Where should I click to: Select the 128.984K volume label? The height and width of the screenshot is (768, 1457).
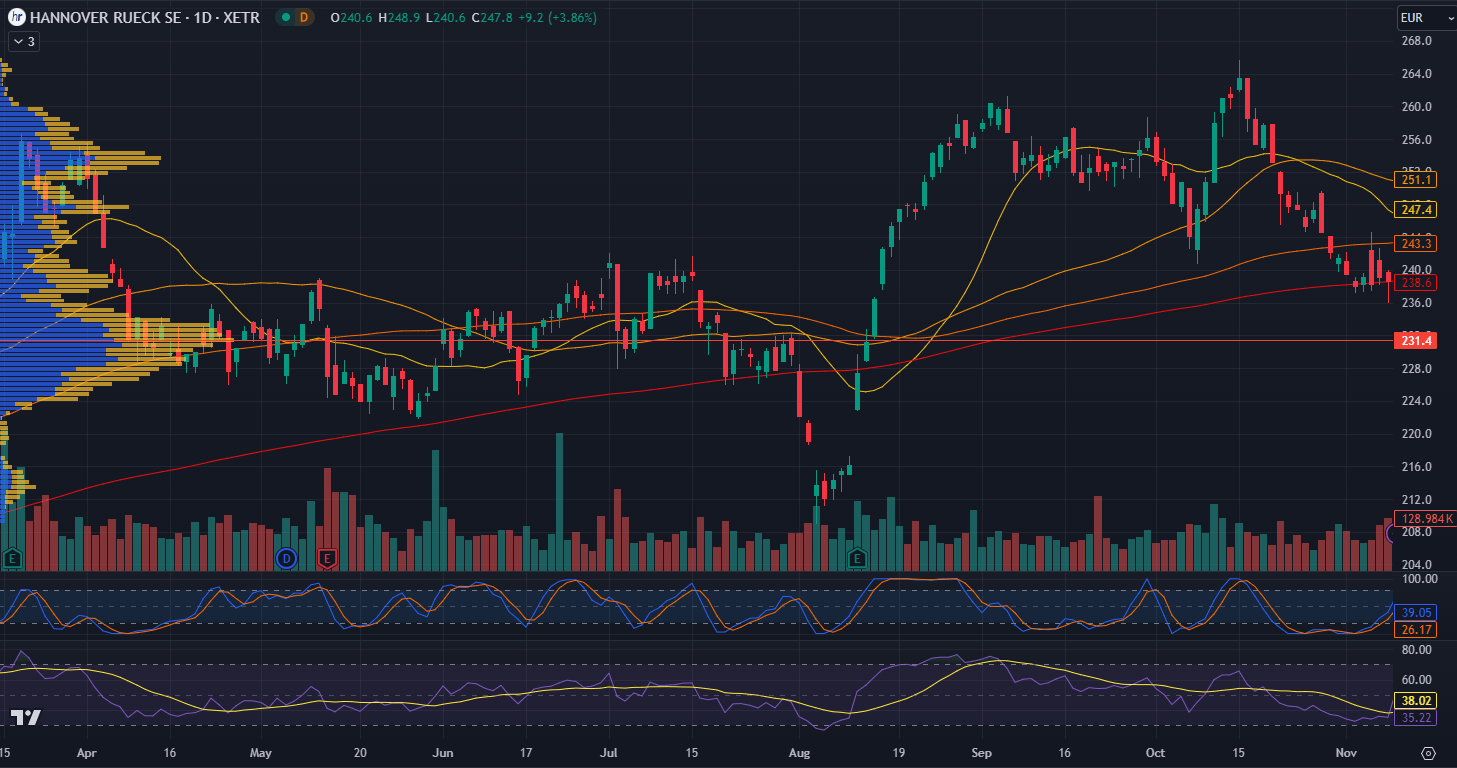1425,518
